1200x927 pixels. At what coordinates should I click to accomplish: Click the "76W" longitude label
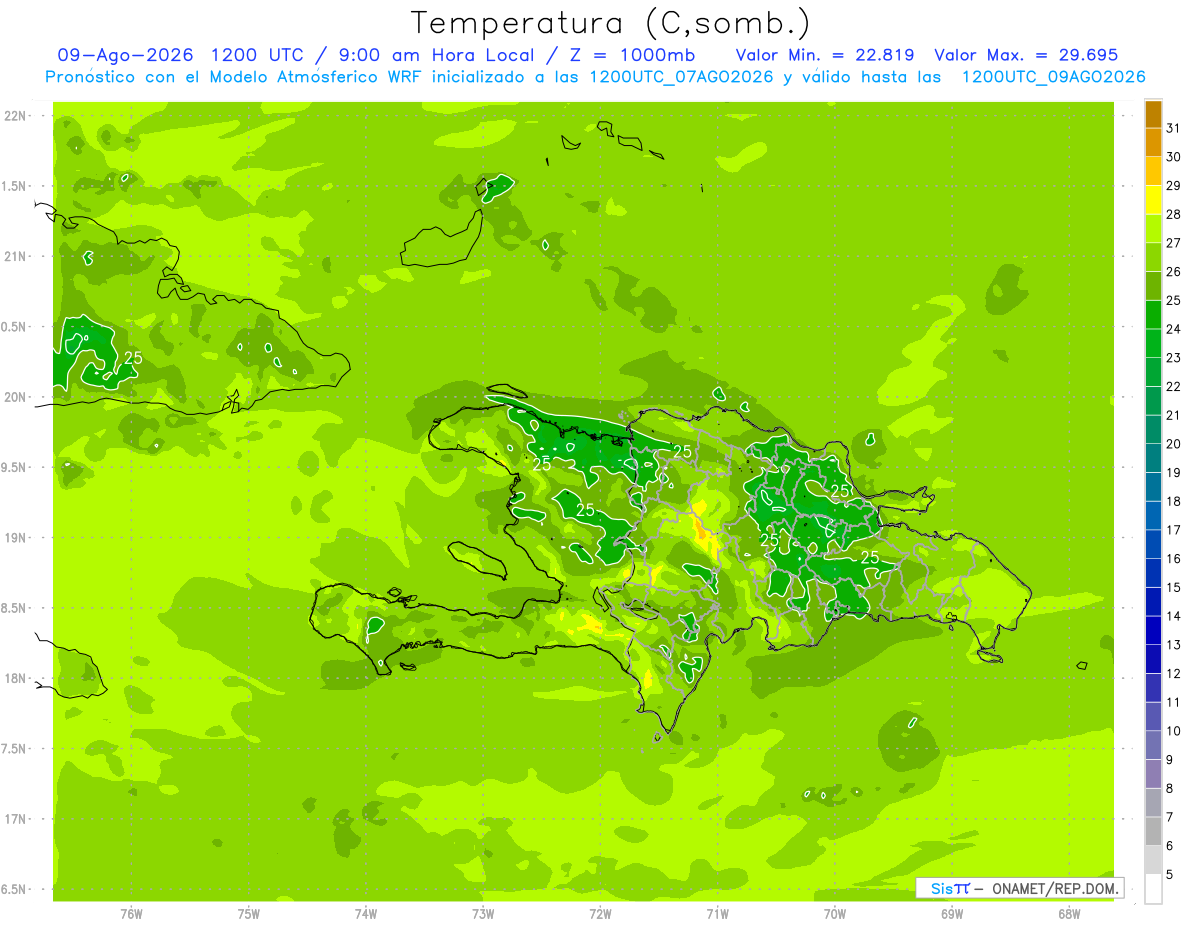click(131, 913)
